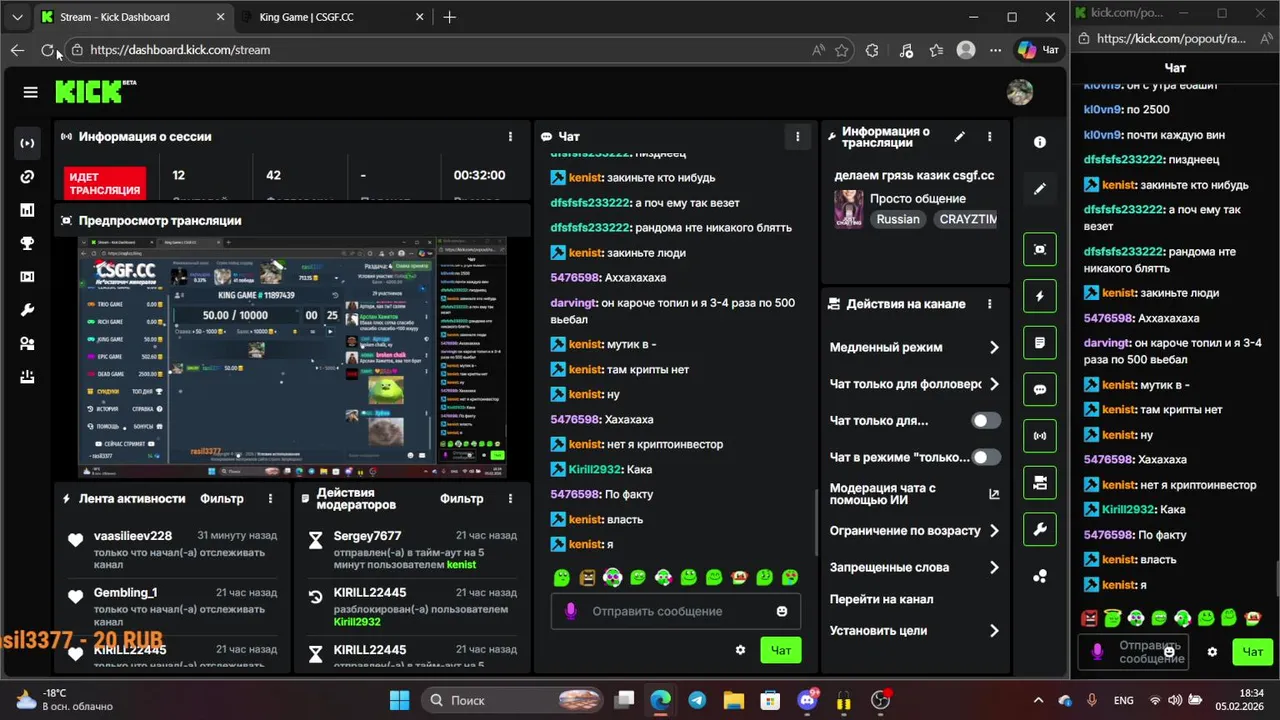Toggle the camera stream info widget icon

(1040, 483)
